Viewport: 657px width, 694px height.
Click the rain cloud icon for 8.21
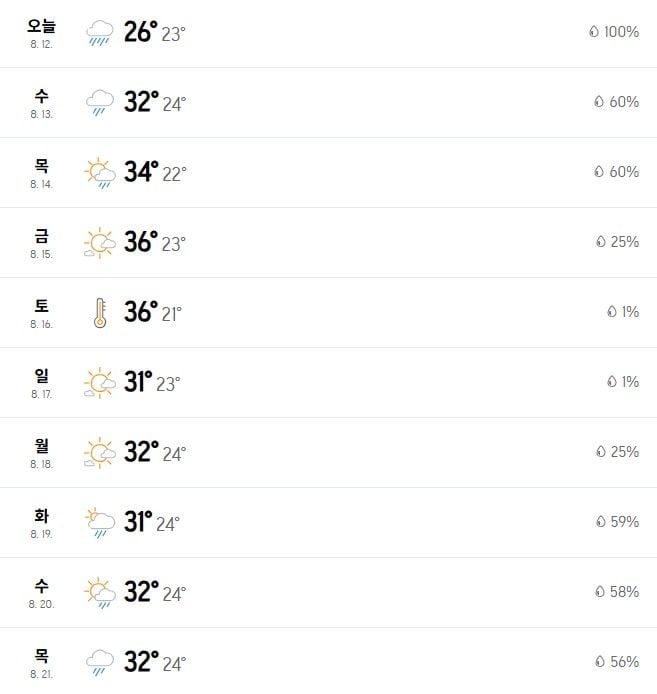click(x=100, y=663)
